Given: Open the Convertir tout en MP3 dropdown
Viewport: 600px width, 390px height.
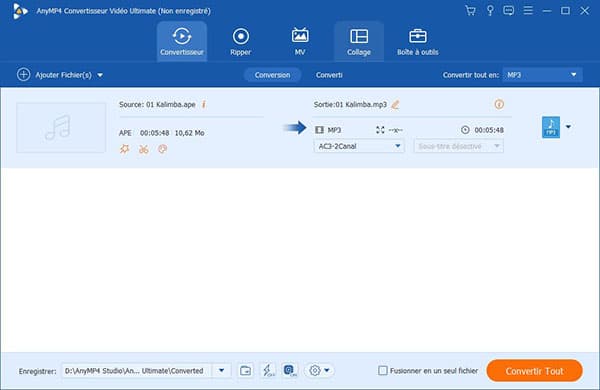Looking at the screenshot, I should pyautogui.click(x=543, y=75).
